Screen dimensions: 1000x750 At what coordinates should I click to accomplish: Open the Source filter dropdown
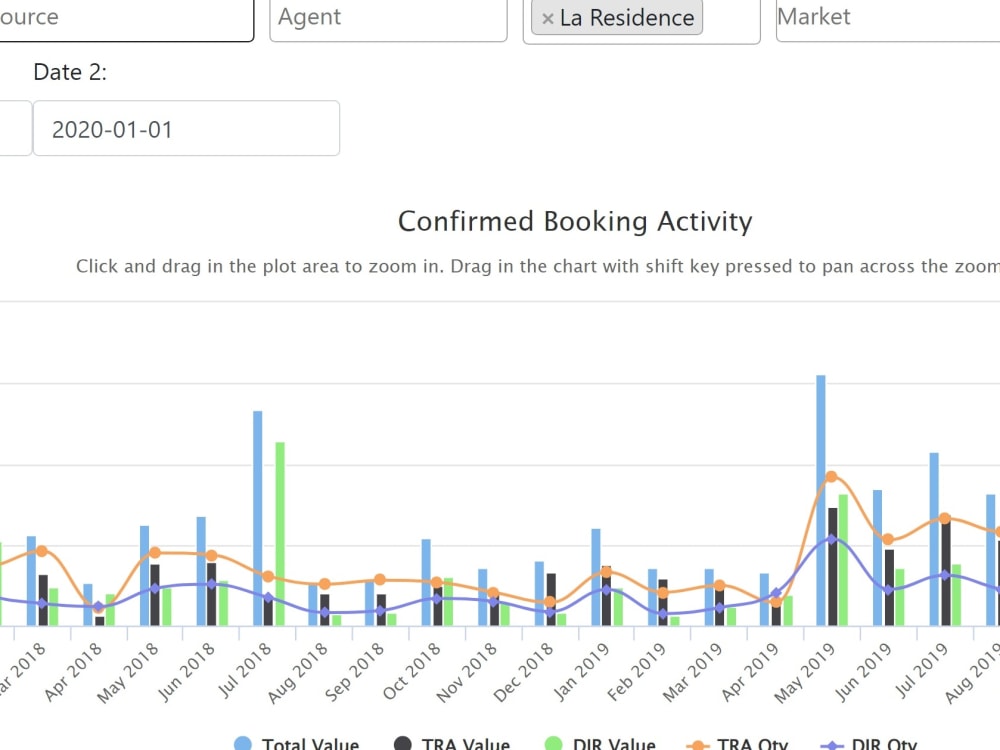(125, 17)
